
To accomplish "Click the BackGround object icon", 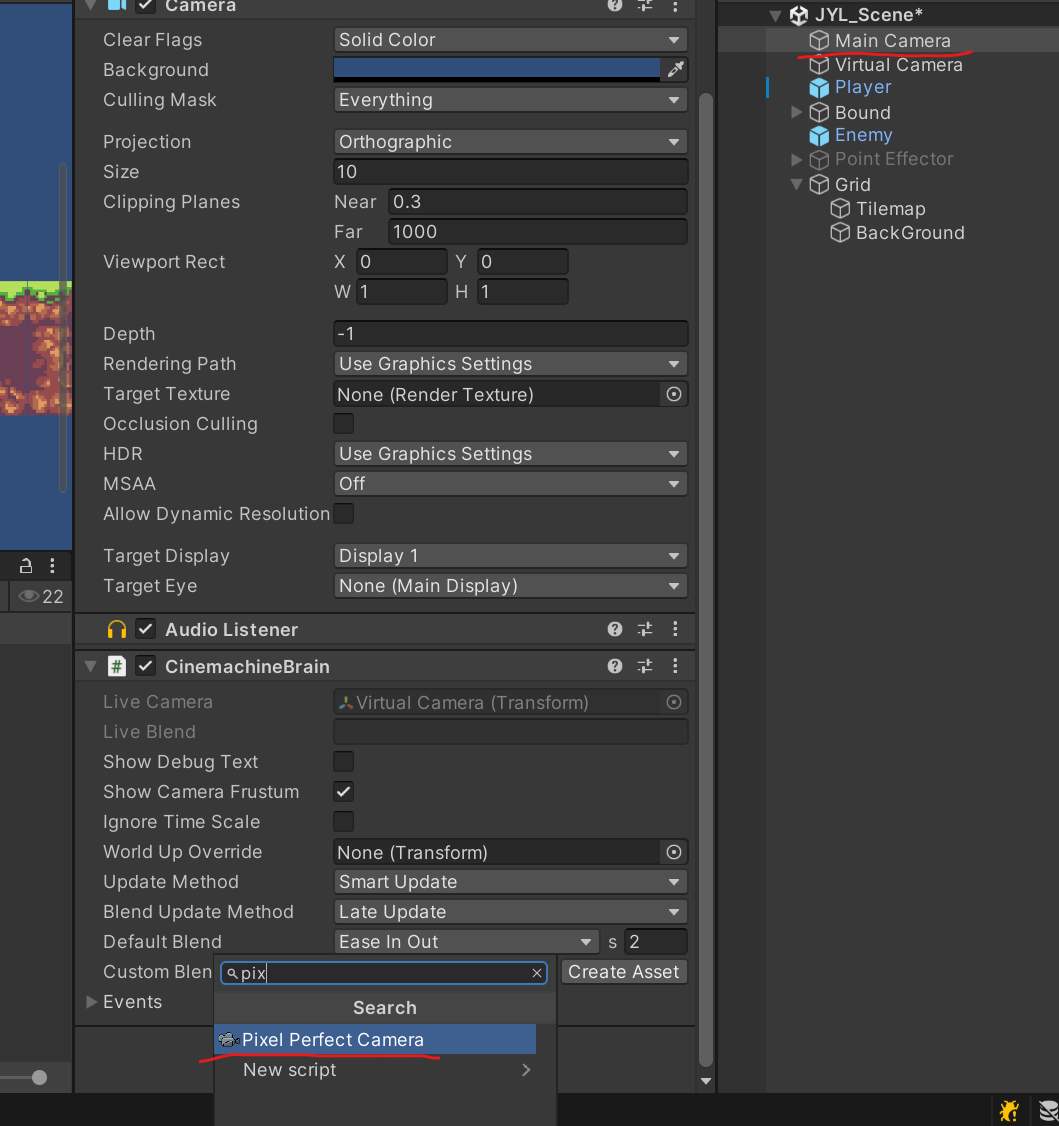I will (840, 233).
